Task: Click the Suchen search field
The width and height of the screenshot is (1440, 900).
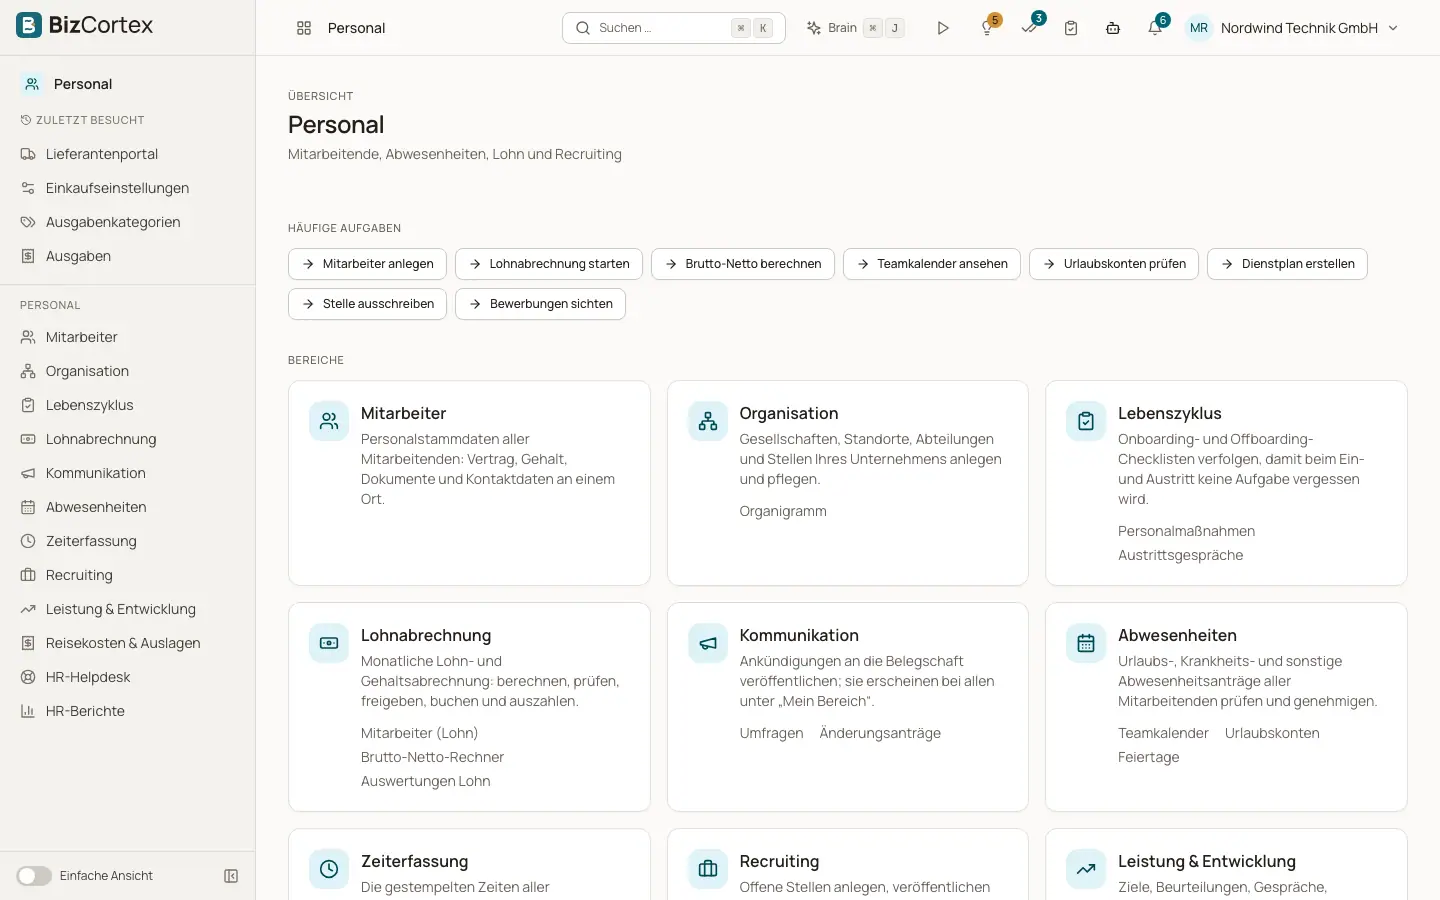Action: coord(673,28)
